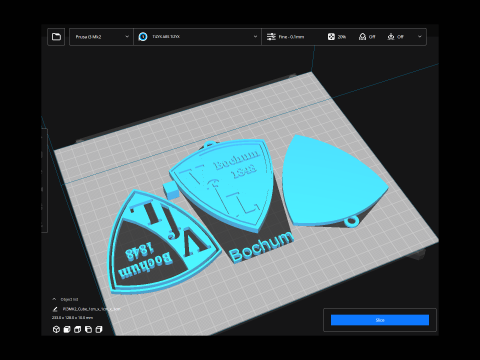The height and width of the screenshot is (360, 480).
Task: Switch to top camera view cube
Action: click(78, 329)
